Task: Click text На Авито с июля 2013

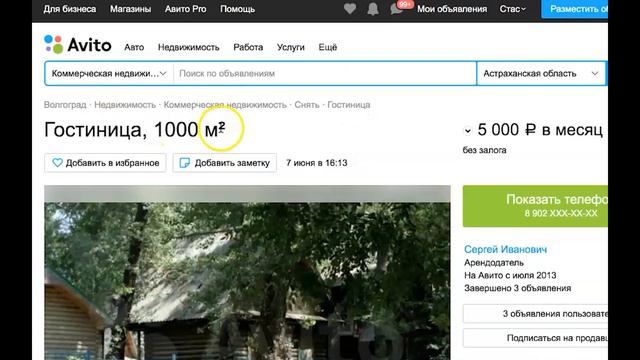Action: click(510, 276)
